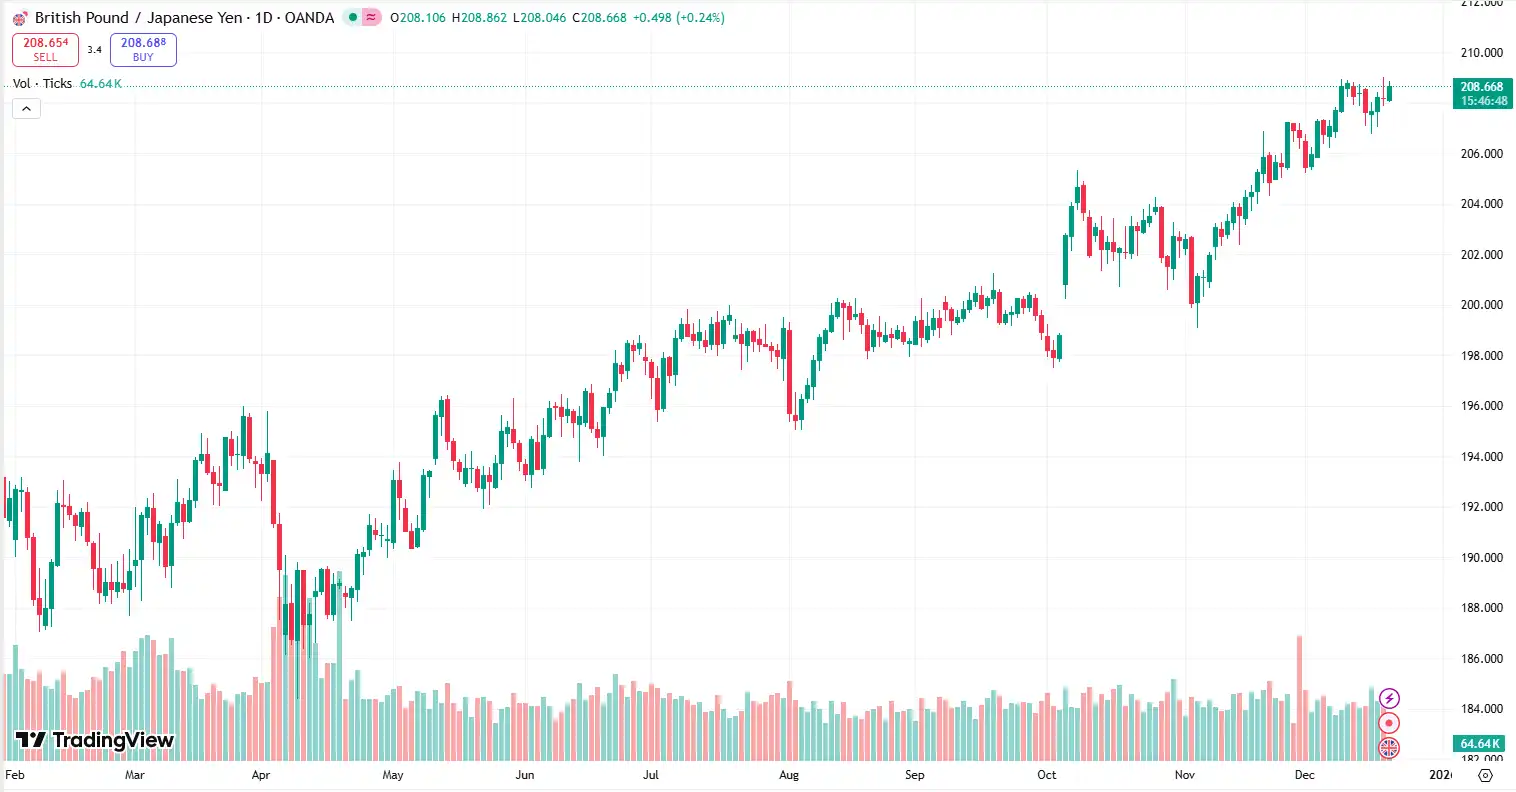
Task: Click the teal 64.64K volume value in legend
Action: (100, 83)
